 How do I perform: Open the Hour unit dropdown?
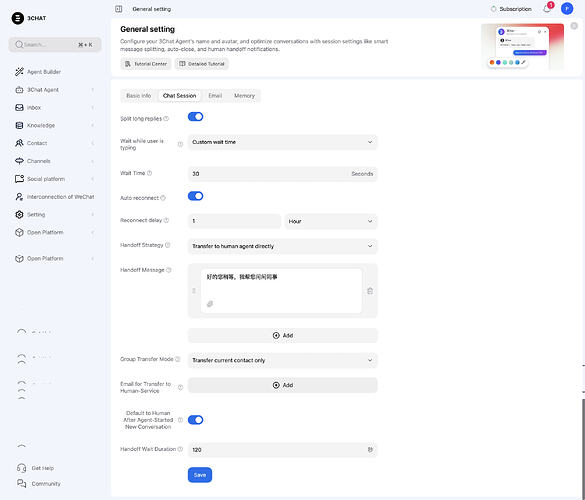coord(331,221)
